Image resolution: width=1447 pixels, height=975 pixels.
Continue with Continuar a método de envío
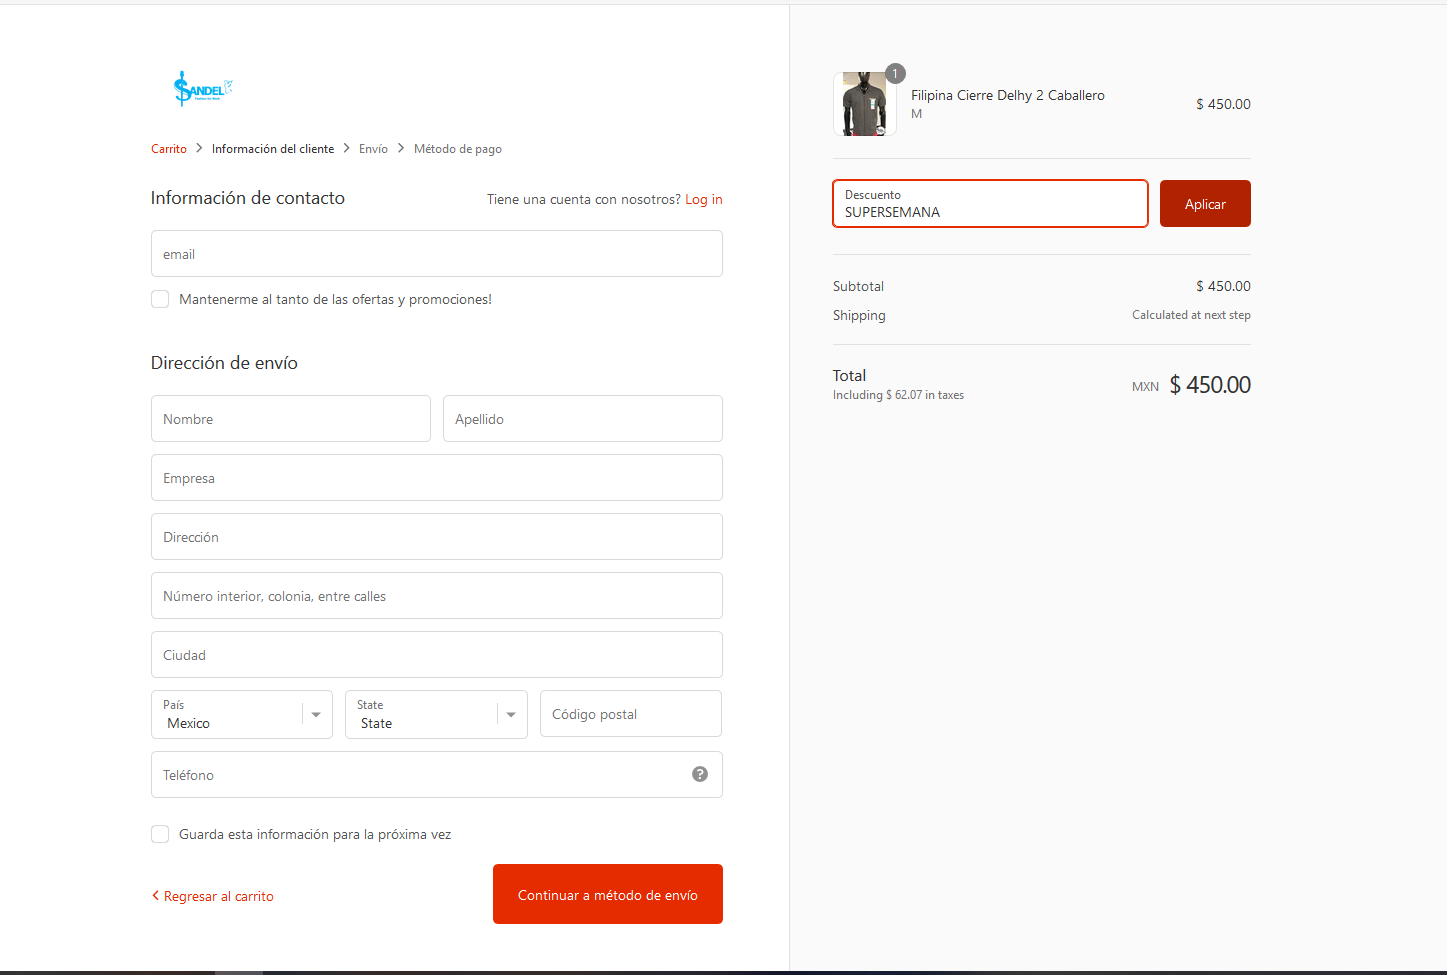(608, 894)
